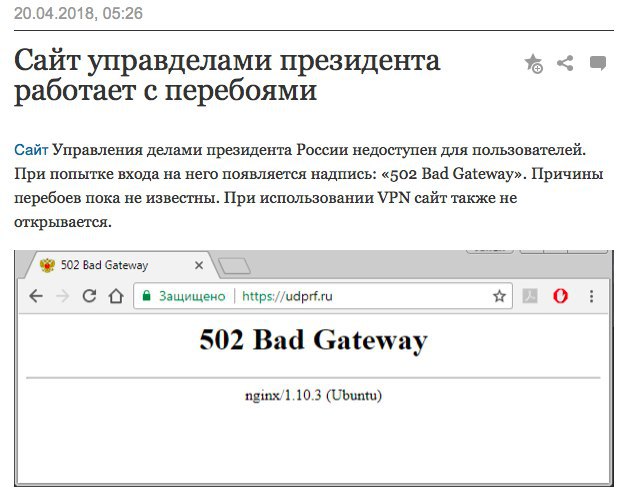This screenshot has width=635, height=503.
Task: Select the '502 Bad Gateway' browser tab
Action: click(120, 265)
